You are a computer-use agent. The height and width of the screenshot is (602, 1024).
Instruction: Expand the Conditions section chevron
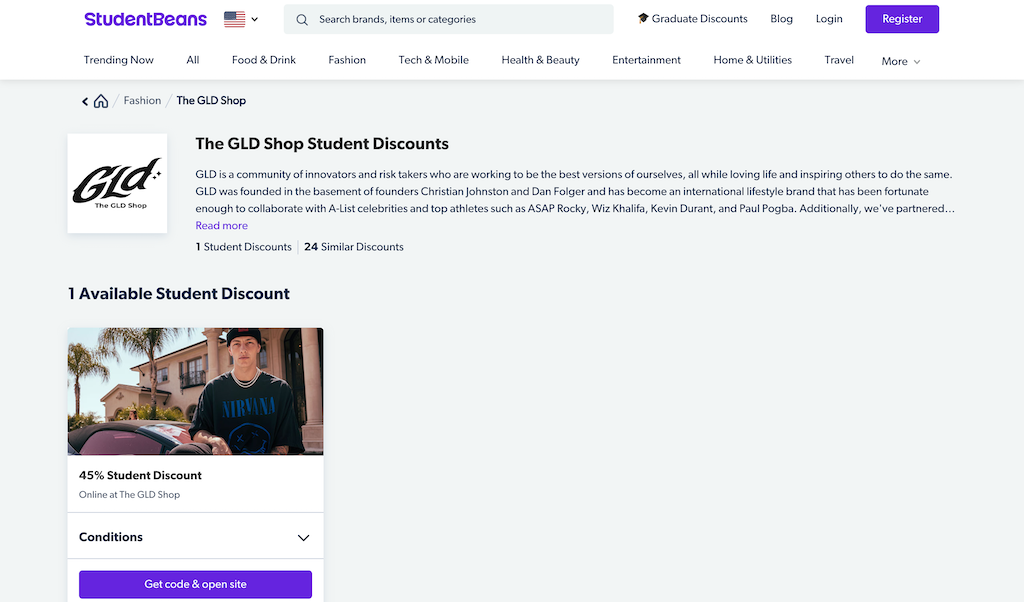pyautogui.click(x=303, y=537)
